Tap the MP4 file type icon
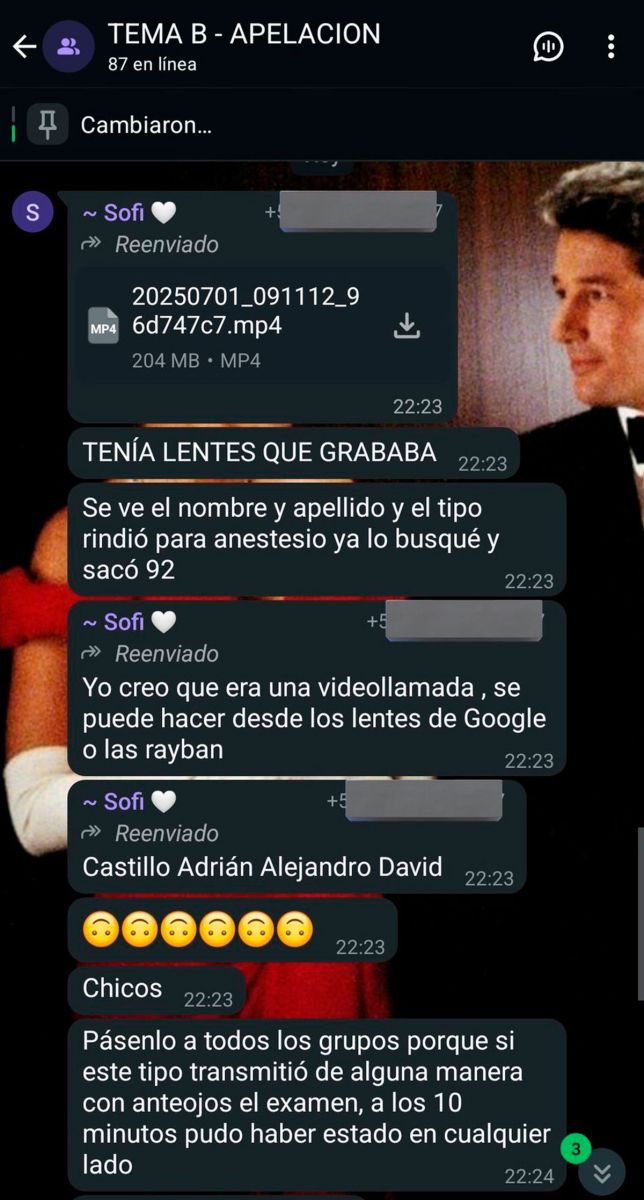 (103, 327)
